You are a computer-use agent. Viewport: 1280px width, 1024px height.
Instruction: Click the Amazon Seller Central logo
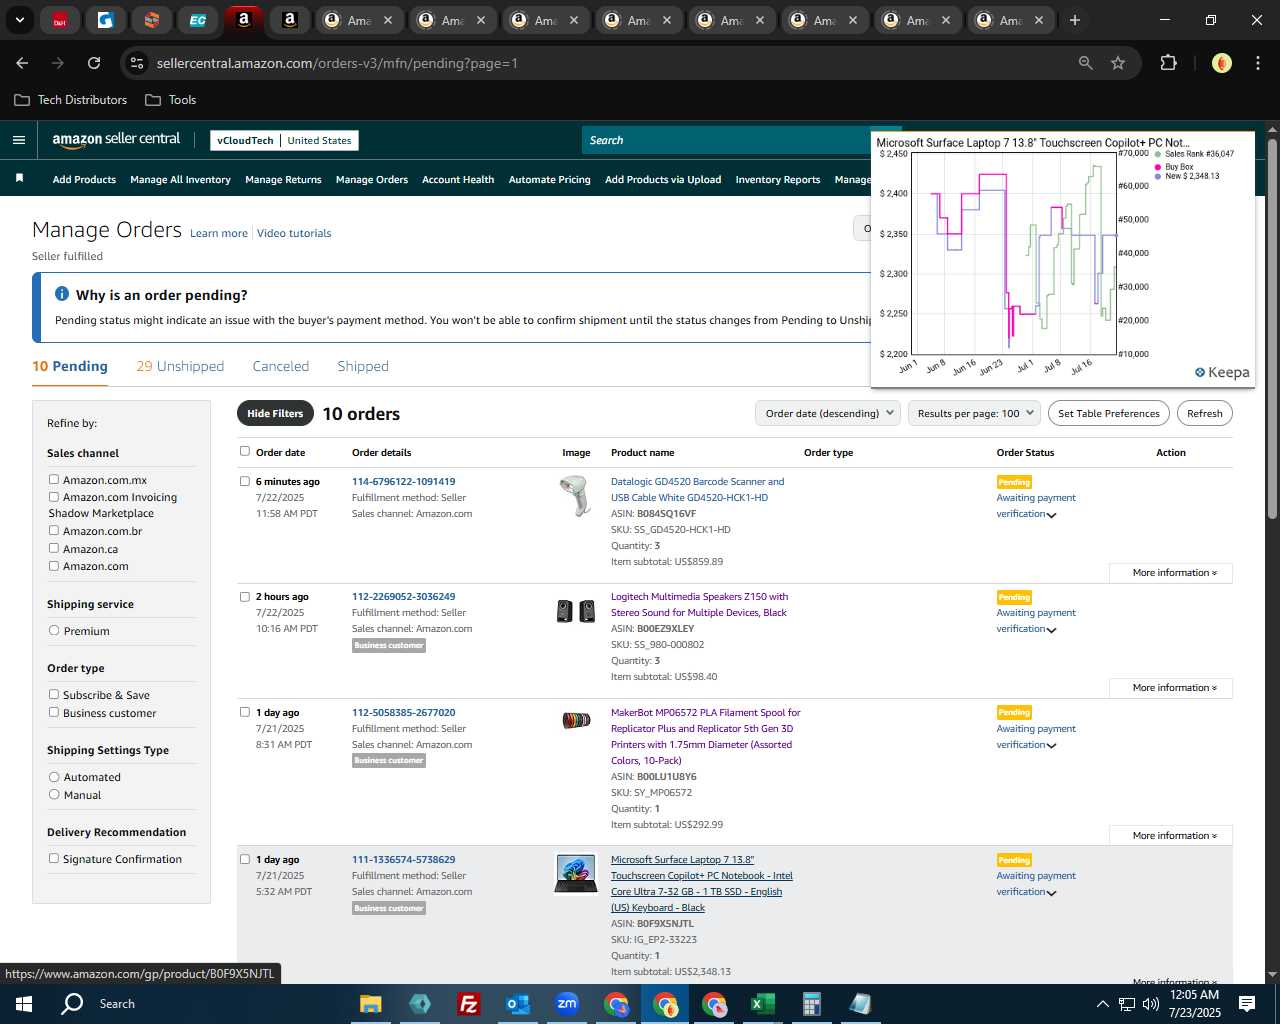click(116, 140)
